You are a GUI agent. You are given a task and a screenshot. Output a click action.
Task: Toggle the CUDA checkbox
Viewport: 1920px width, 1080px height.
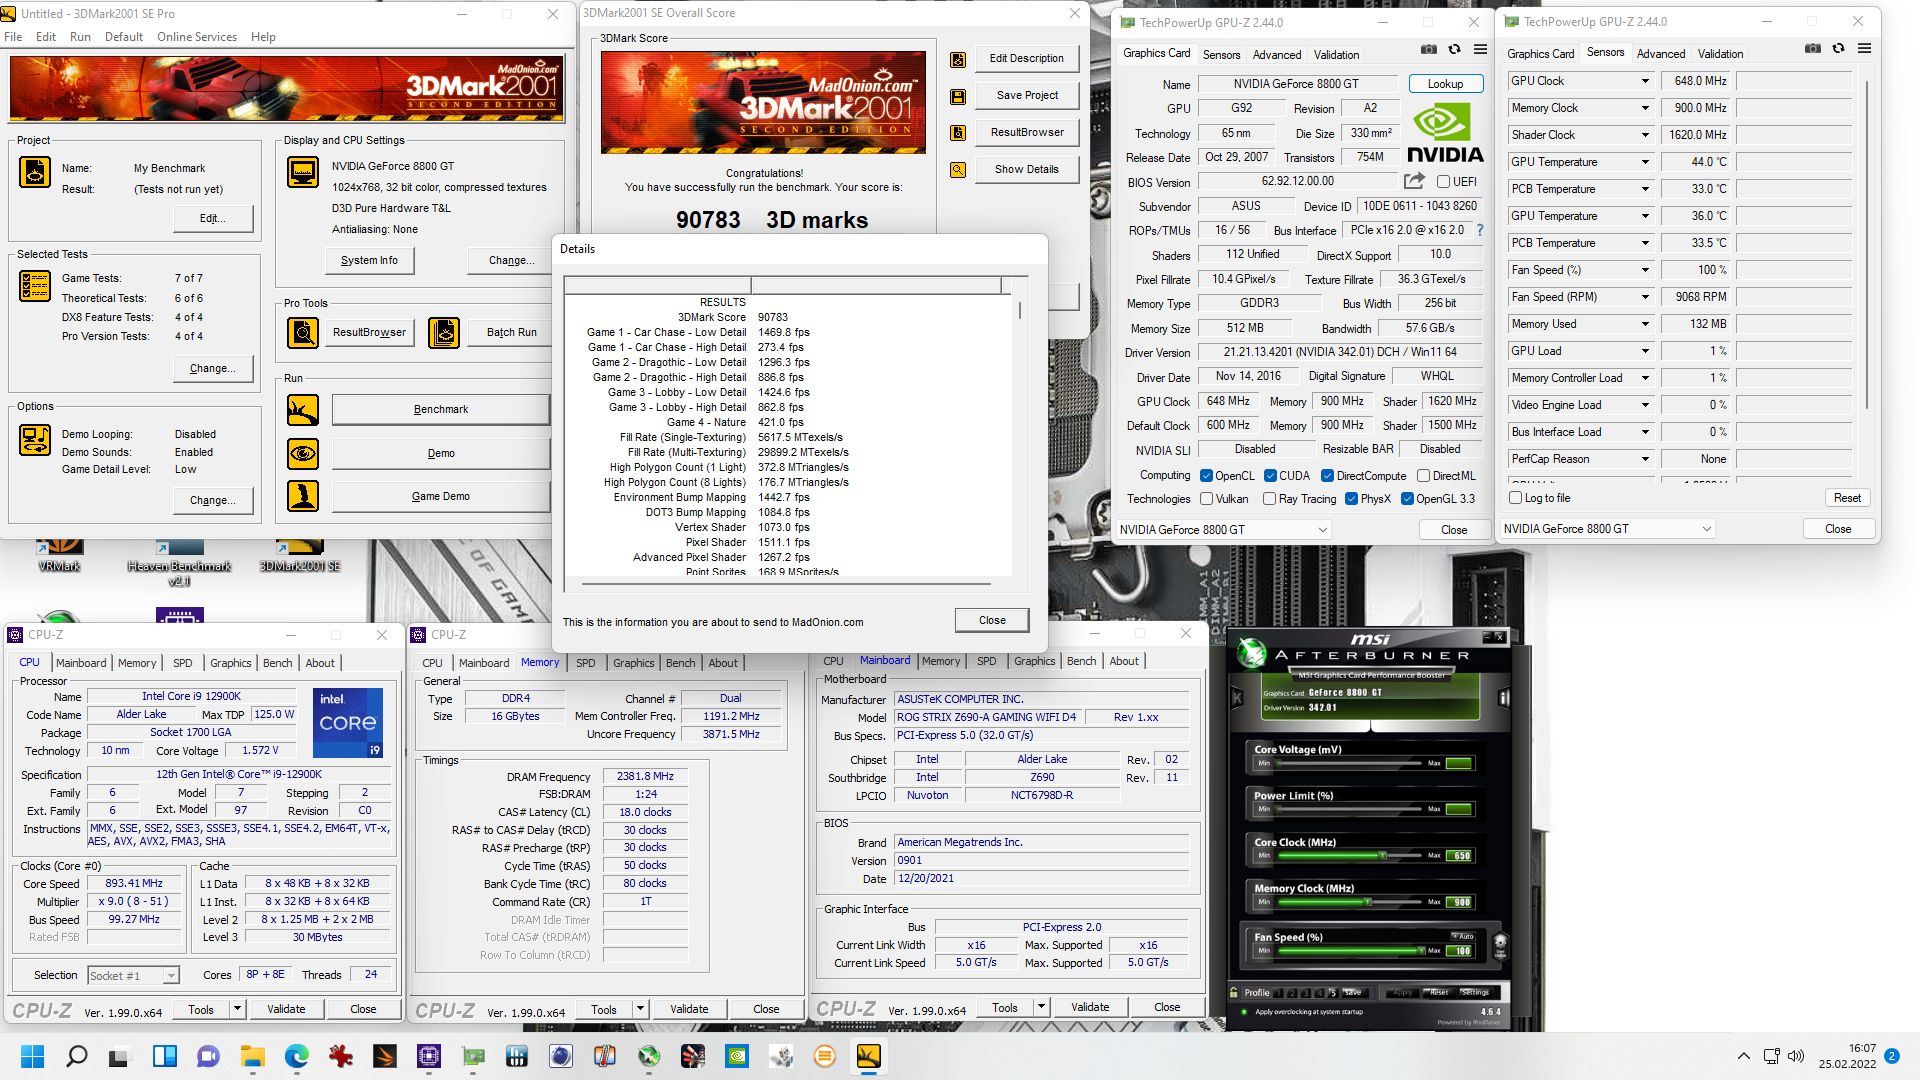point(1271,476)
